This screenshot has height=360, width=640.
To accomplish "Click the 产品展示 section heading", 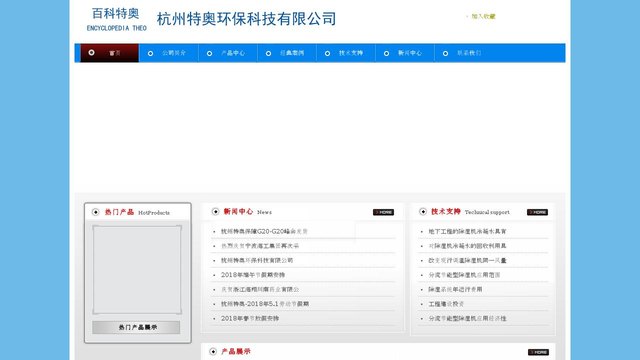I will 236,351.
